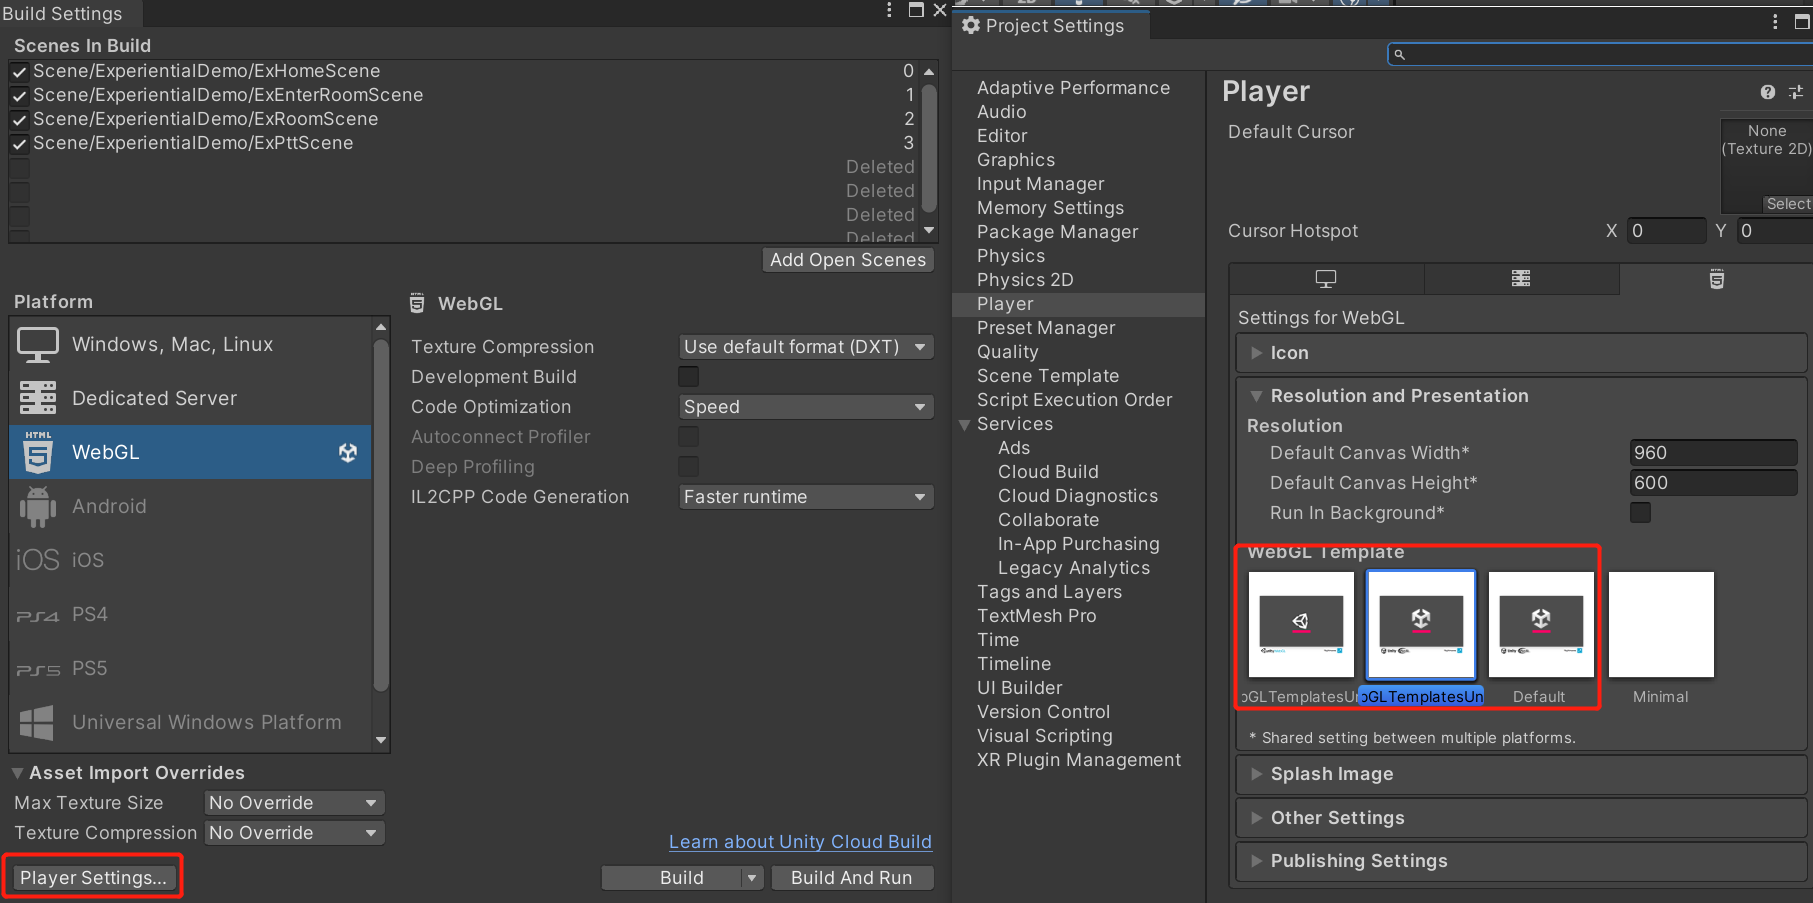Select Quality in the Project Settings list
This screenshot has width=1813, height=903.
1007,352
